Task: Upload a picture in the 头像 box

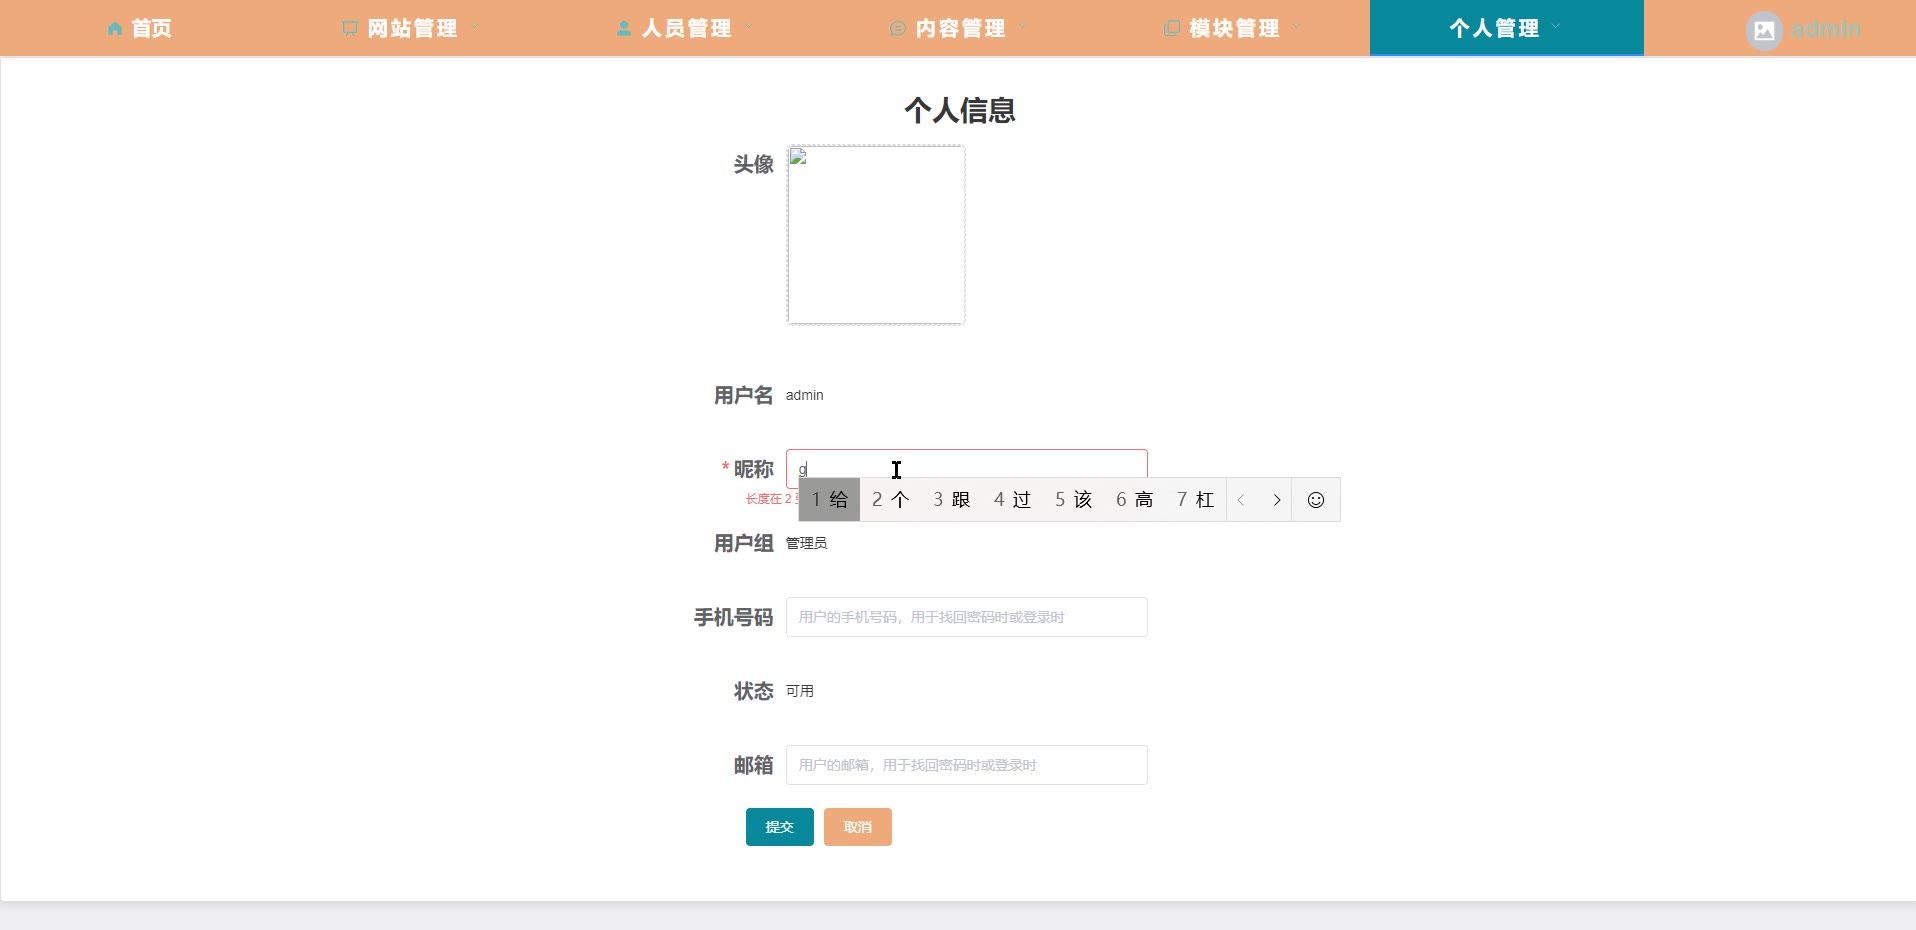Action: [x=876, y=235]
